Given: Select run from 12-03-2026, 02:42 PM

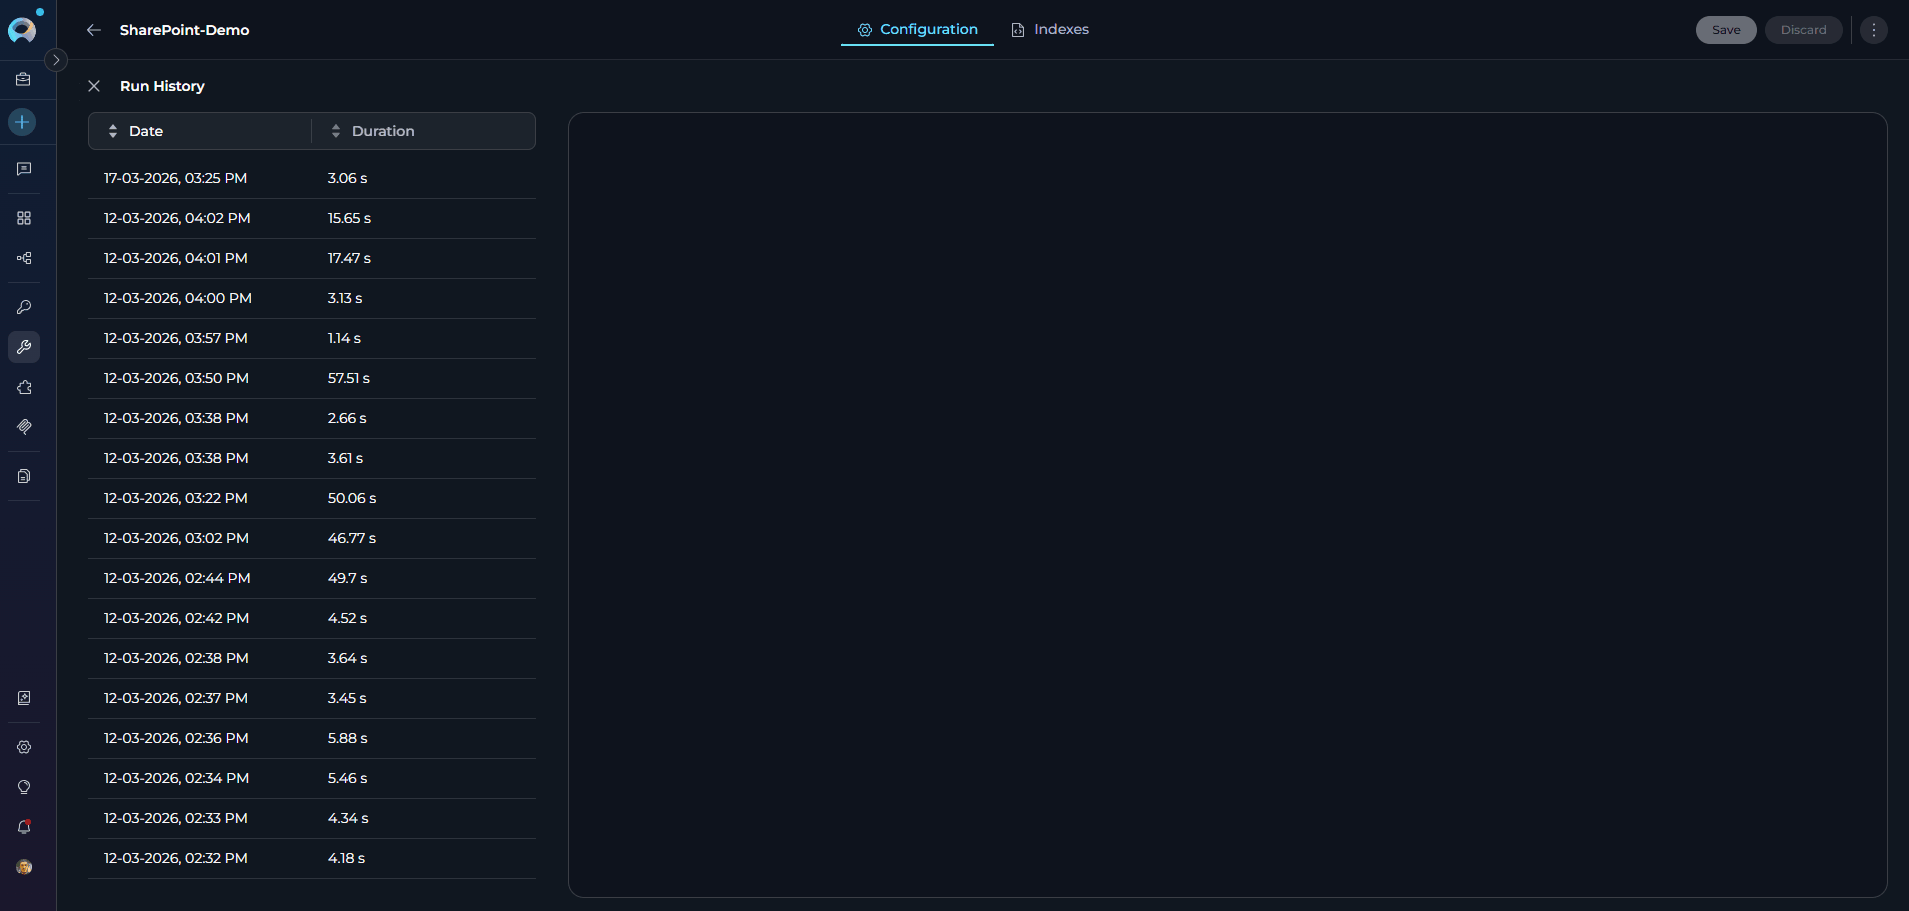Looking at the screenshot, I should (312, 618).
